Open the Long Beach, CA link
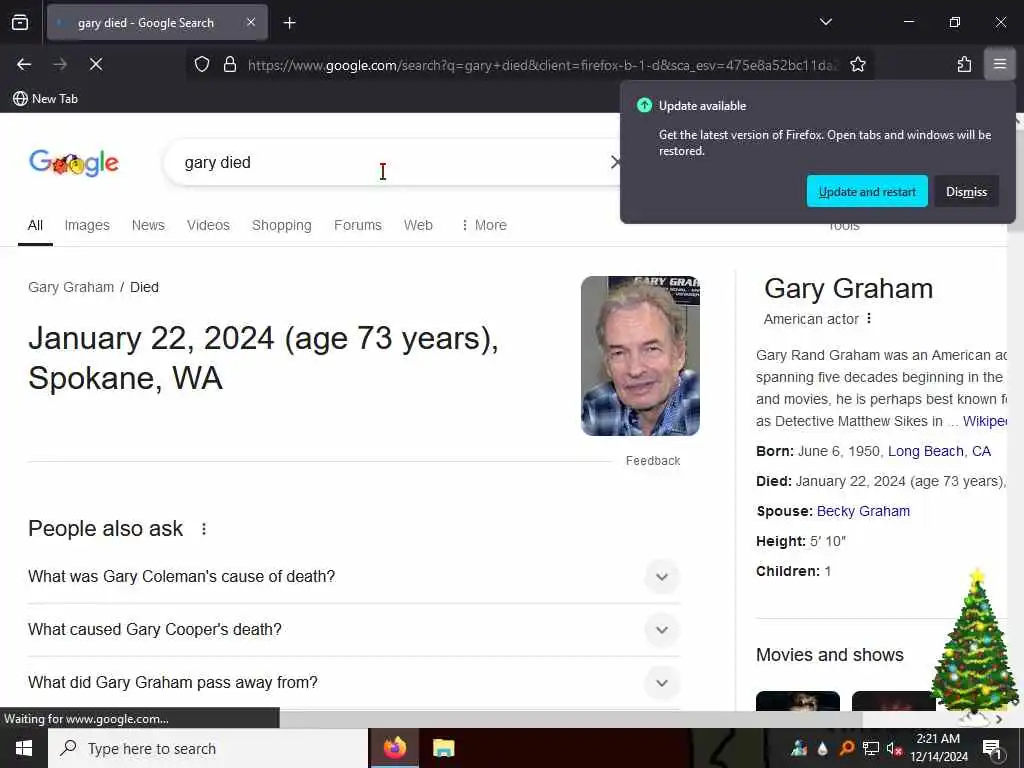This screenshot has height=768, width=1024. (939, 451)
